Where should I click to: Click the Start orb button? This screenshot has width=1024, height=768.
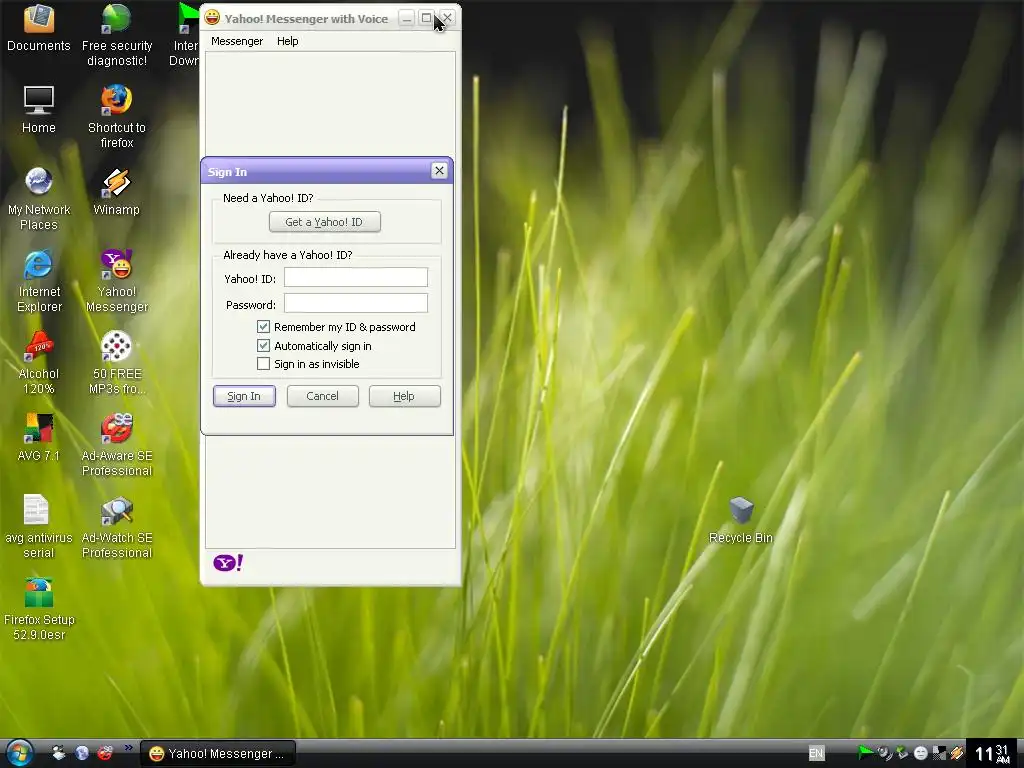pyautogui.click(x=20, y=753)
